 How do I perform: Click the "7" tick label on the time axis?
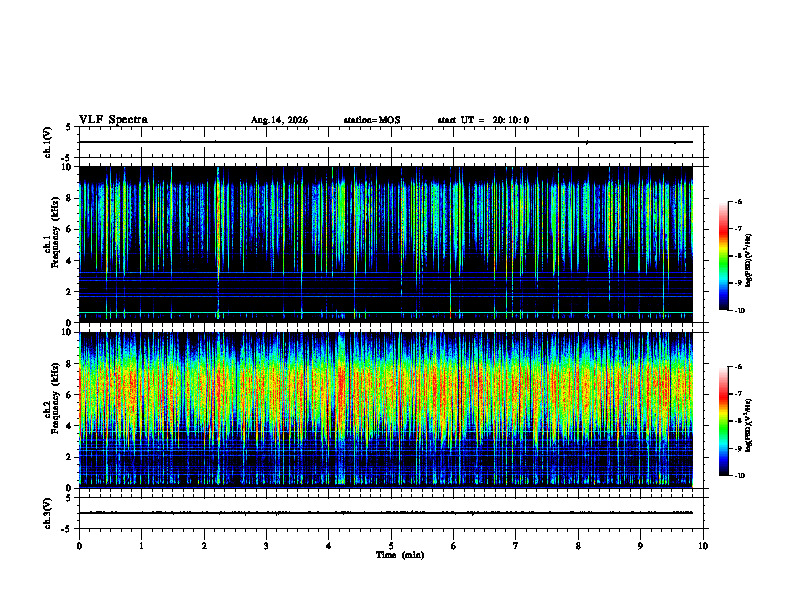(x=516, y=546)
